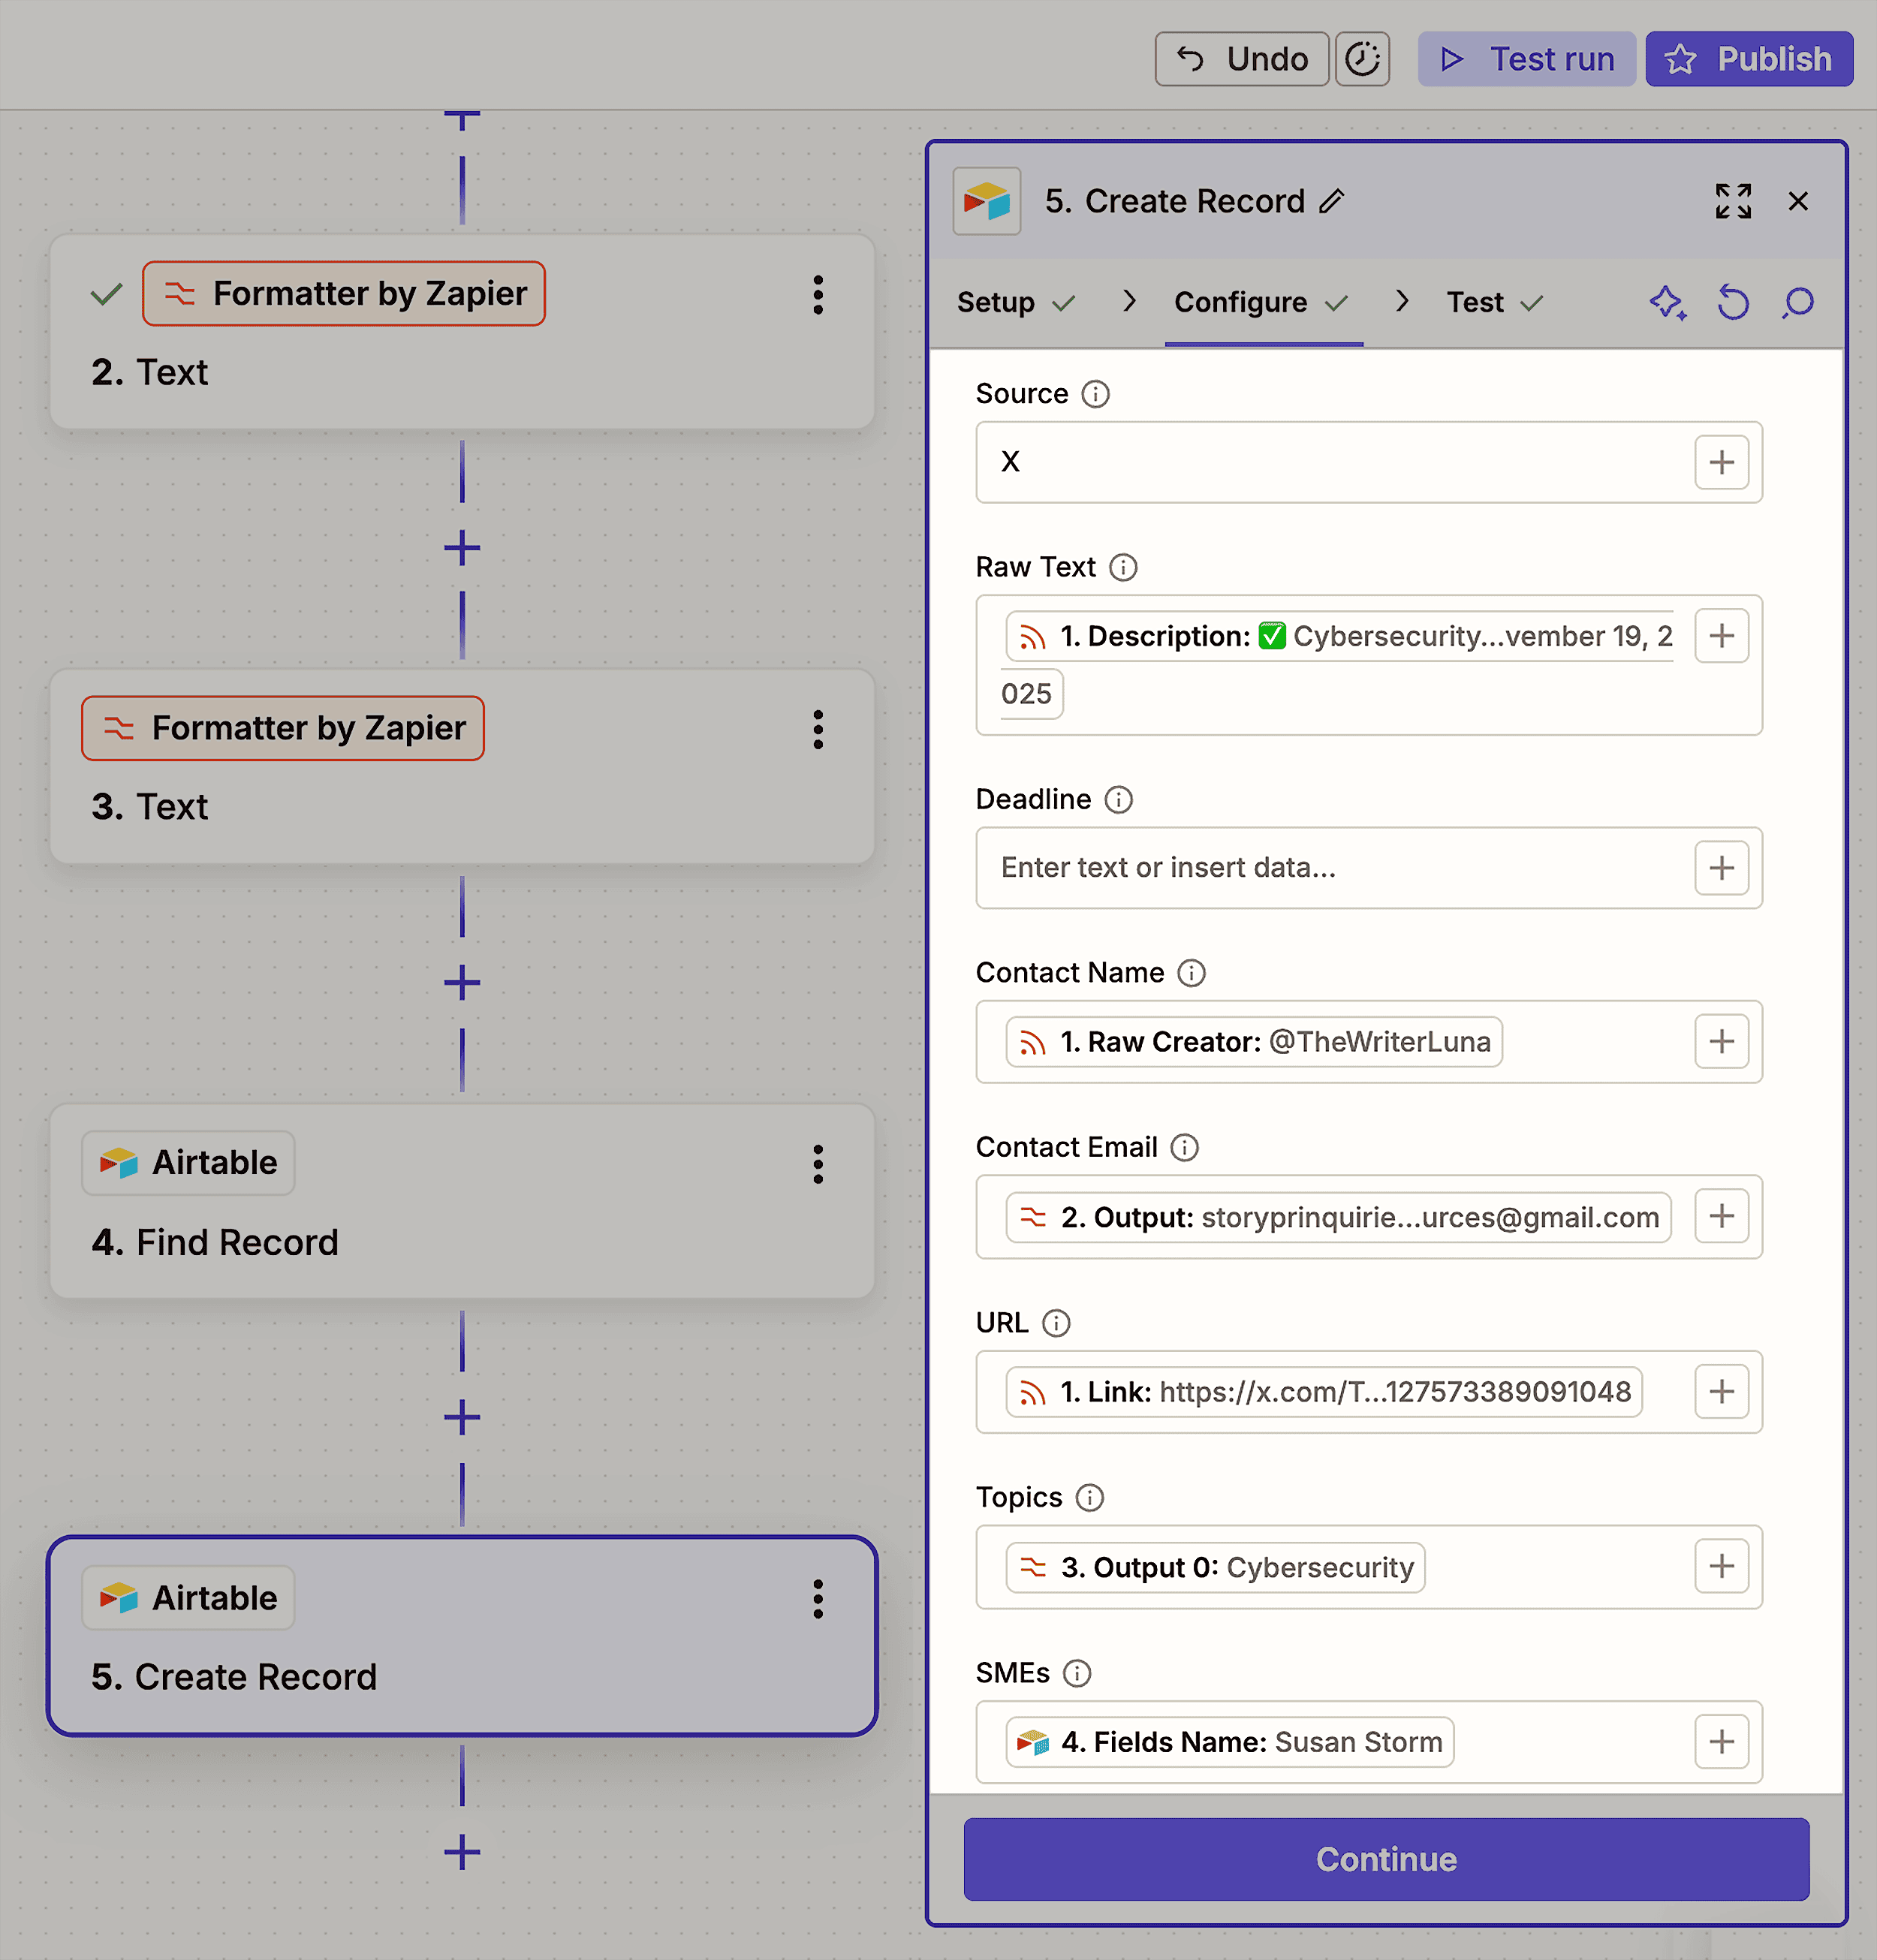Click info icon next to SMEs label
Viewport: 1877px width, 1960px height.
1076,1673
